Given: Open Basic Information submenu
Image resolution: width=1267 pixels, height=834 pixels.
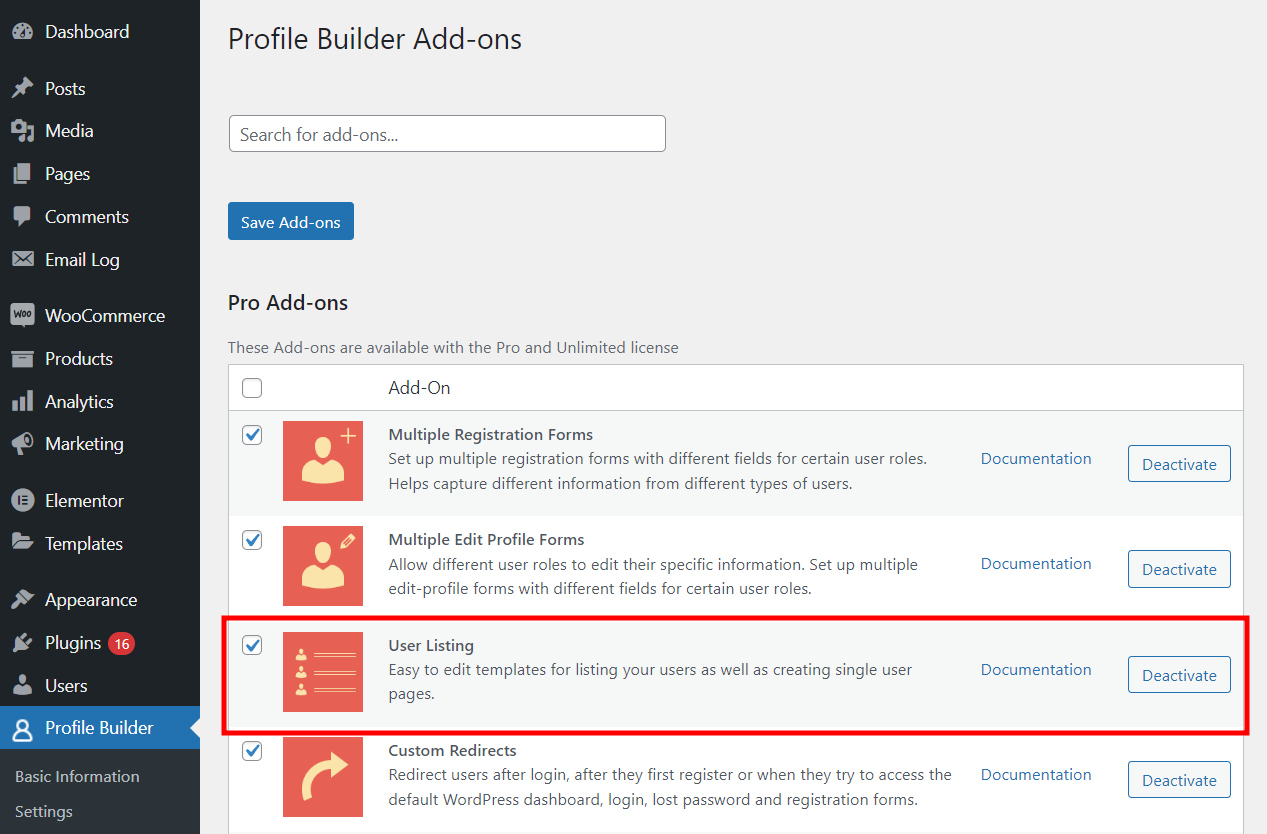Looking at the screenshot, I should 77,777.
